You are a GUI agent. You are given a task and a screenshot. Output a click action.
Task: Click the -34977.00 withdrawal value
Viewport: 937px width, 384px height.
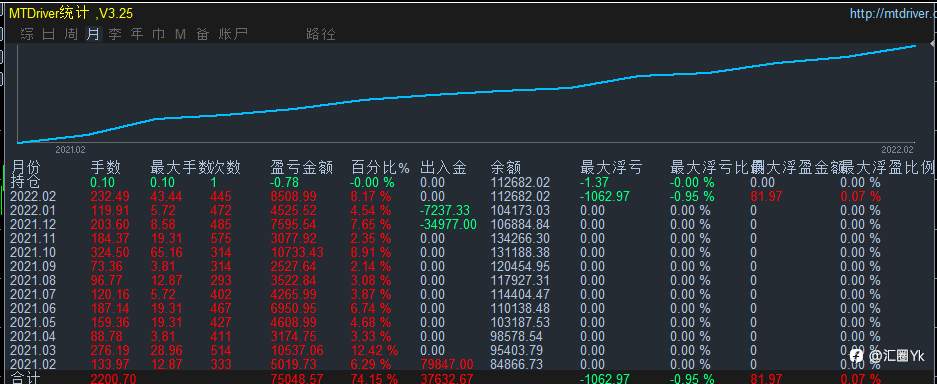click(448, 225)
